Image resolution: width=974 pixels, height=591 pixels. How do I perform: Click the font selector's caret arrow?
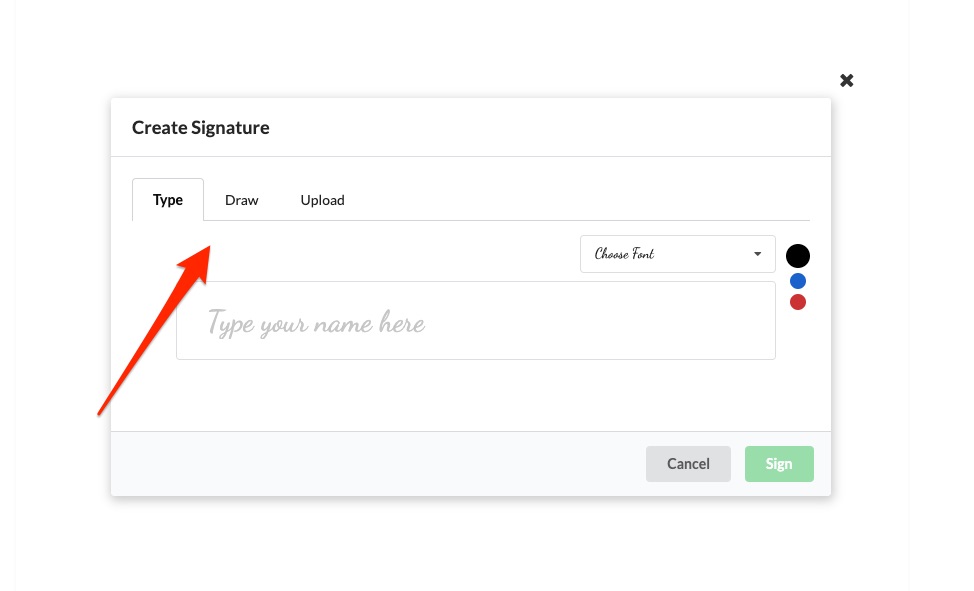pos(758,254)
